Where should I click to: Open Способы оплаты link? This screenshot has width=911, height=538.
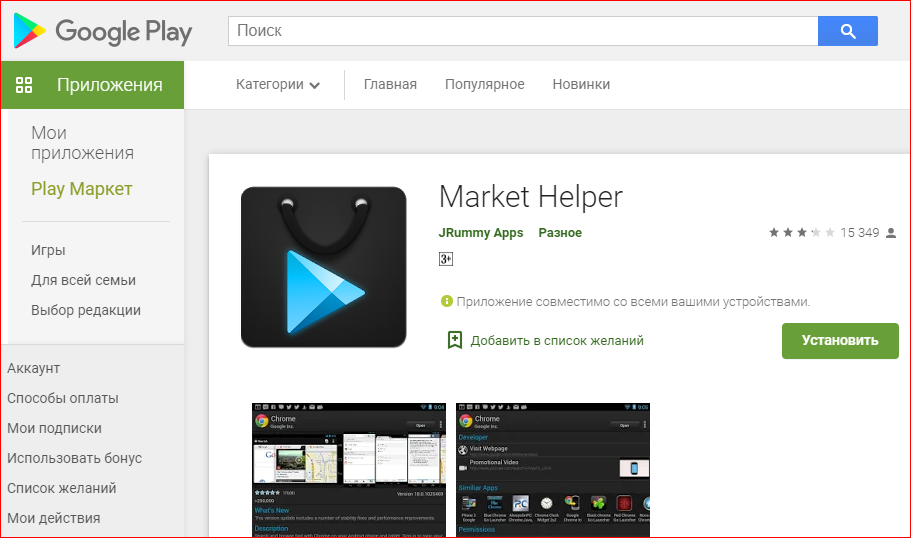pos(63,399)
